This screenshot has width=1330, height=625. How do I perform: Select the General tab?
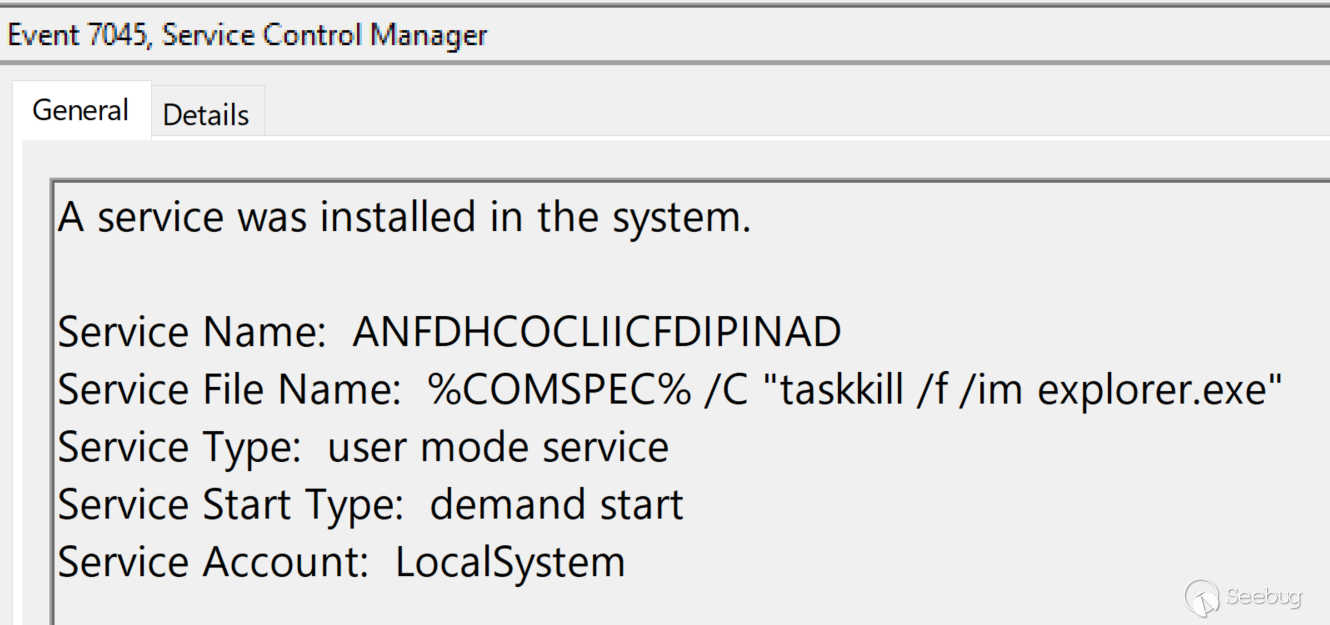coord(81,110)
